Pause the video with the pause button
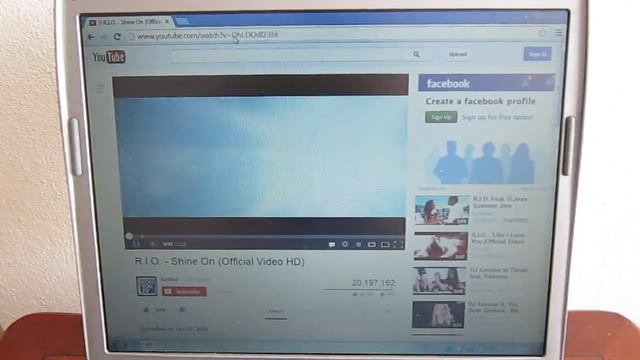 136,244
